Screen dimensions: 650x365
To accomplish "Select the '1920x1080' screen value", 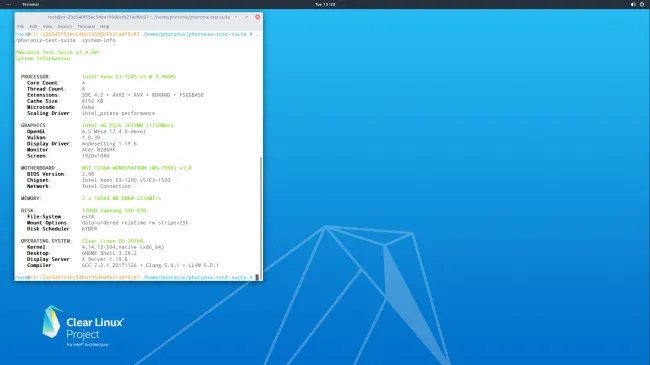I will (95, 156).
